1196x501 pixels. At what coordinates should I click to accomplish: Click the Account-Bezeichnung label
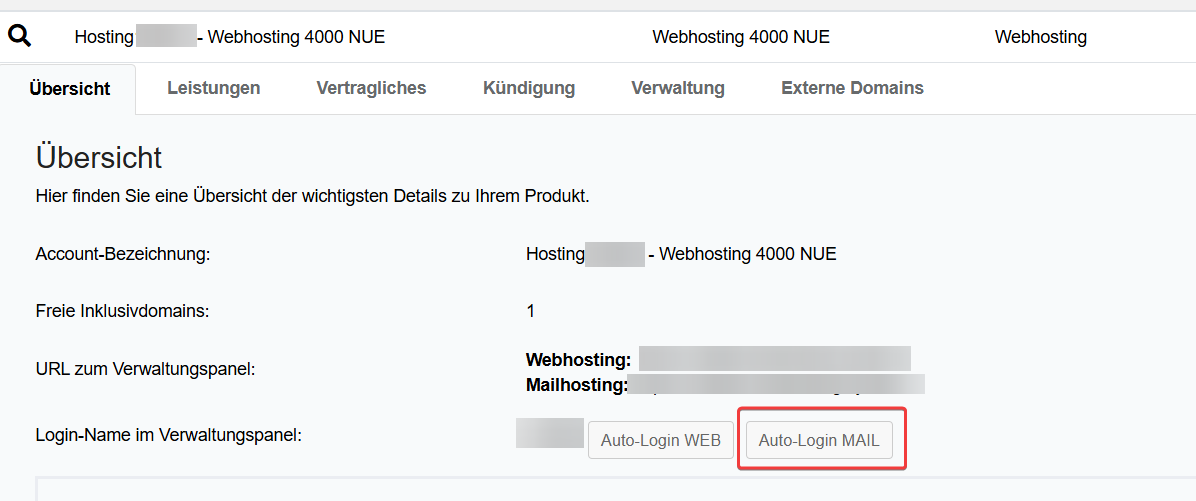pyautogui.click(x=123, y=254)
